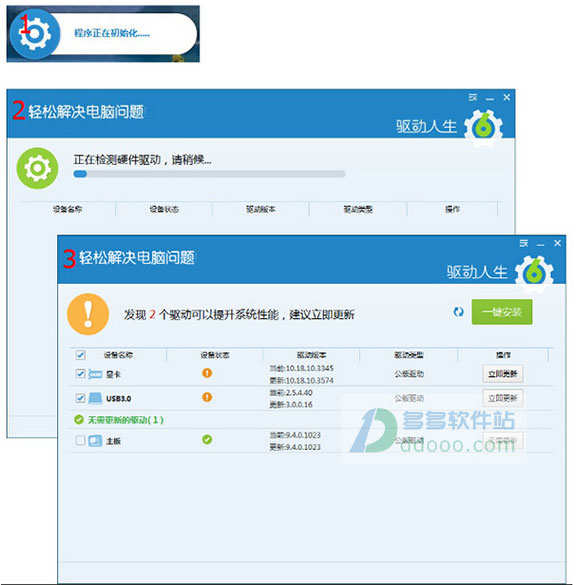Screen dimensions: 580x585
Task: Close the results window
Action: (x=557, y=243)
